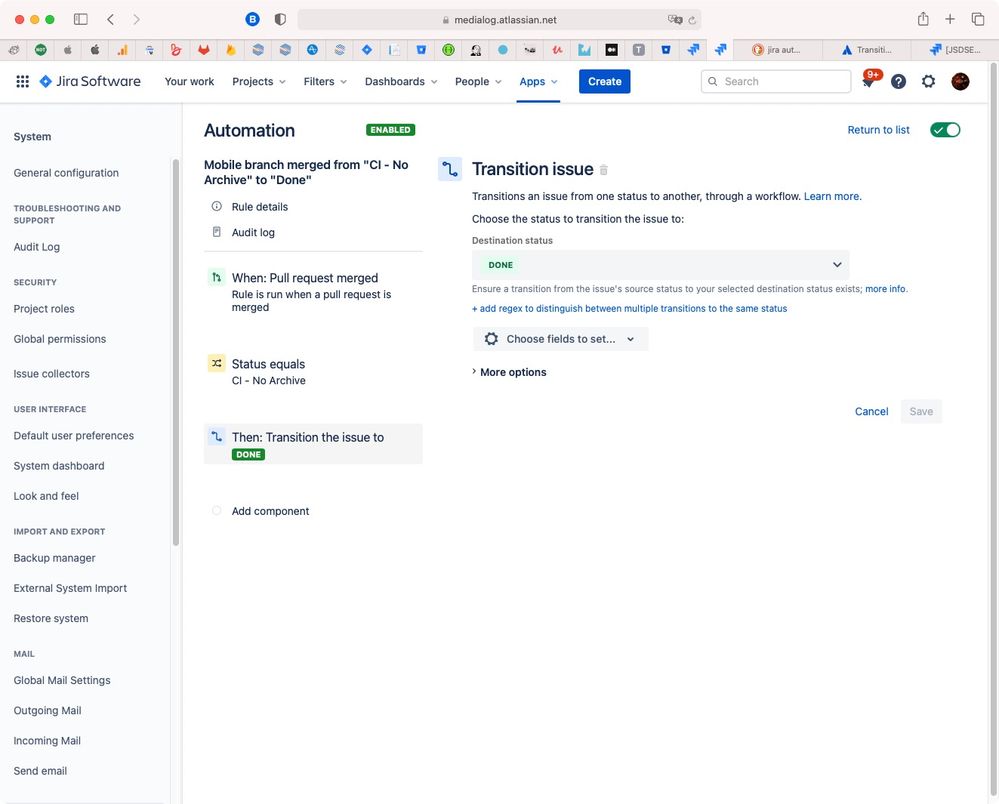Select the Transition the issue action icon
The image size is (999, 804).
pos(215,436)
